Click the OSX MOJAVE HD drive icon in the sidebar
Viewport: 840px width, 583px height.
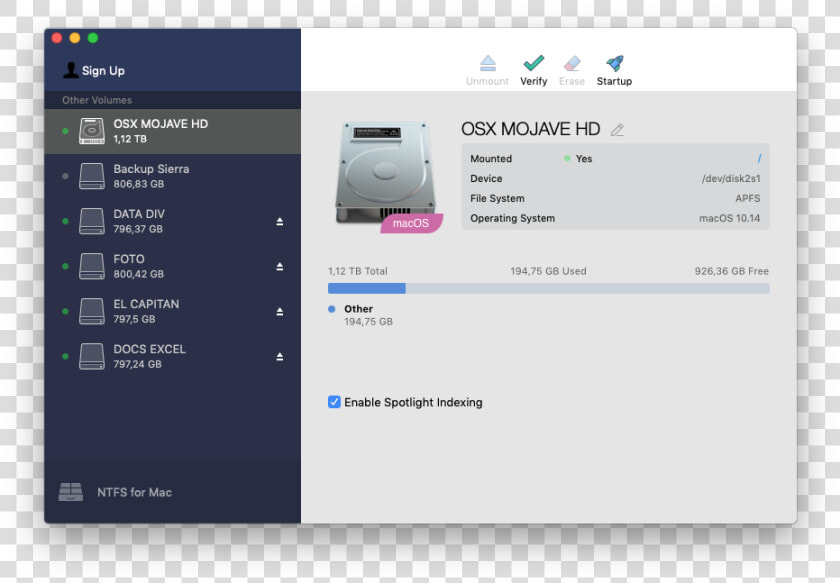[x=92, y=131]
